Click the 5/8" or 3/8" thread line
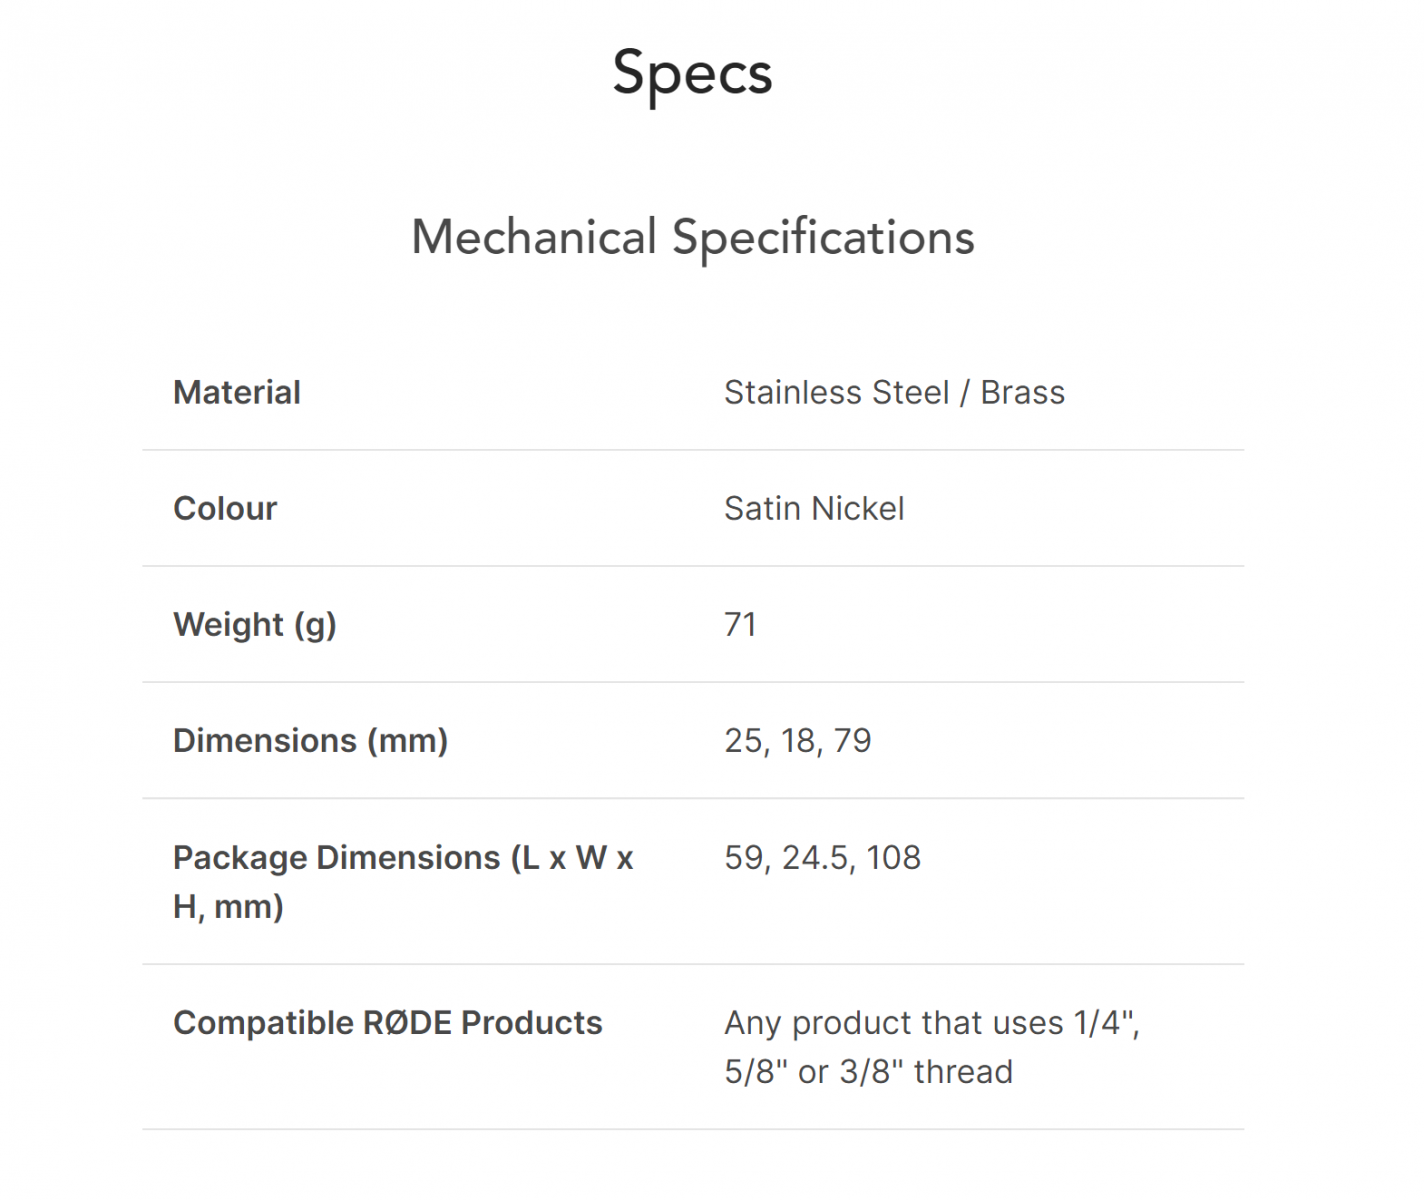Screen dimensions: 1424x1200 pyautogui.click(x=868, y=1071)
